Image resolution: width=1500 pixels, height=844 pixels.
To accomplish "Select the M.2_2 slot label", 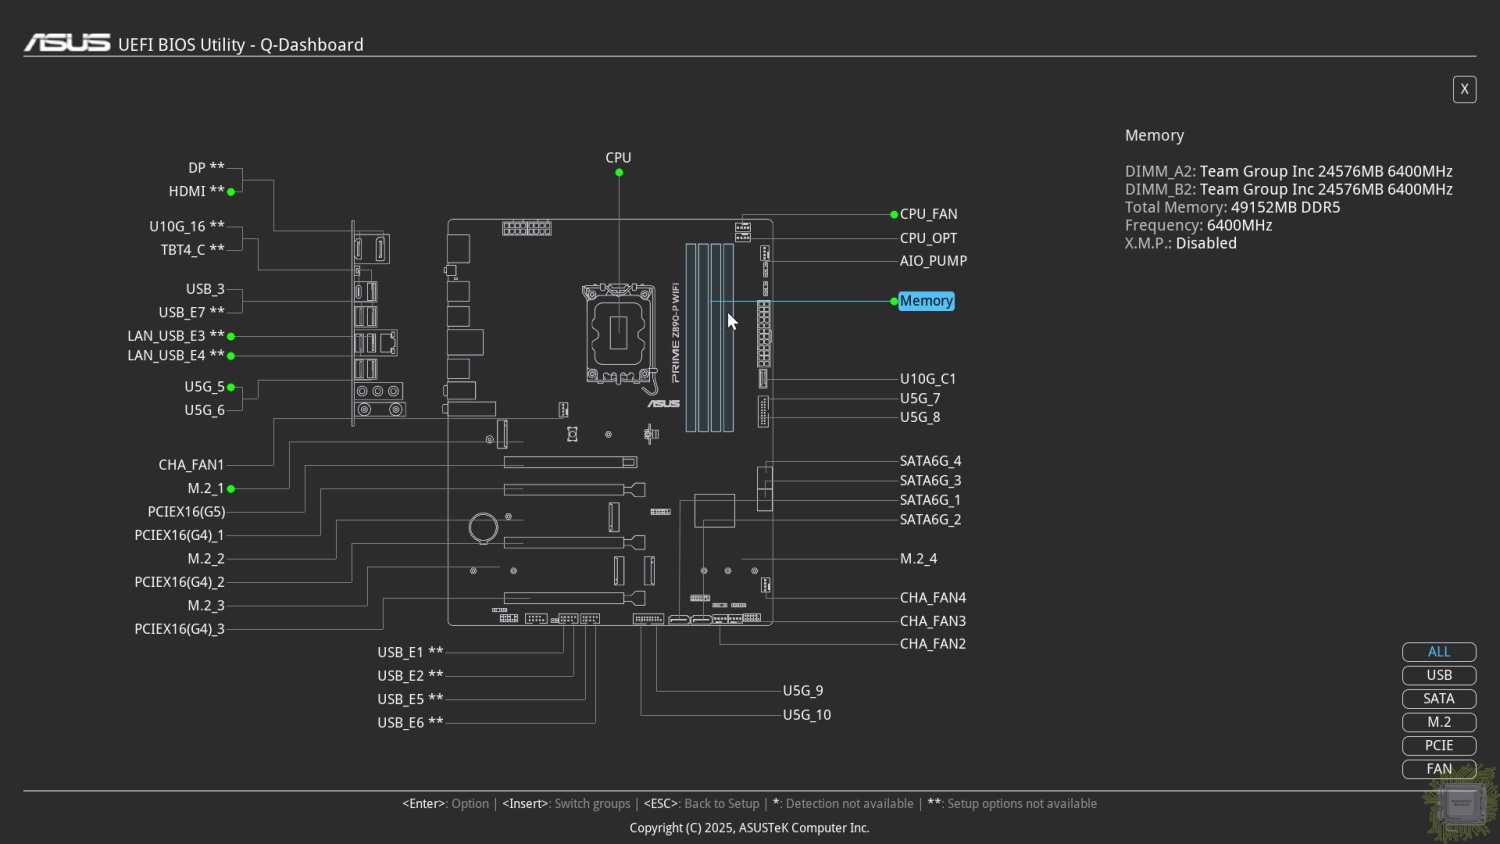I will pyautogui.click(x=206, y=559).
